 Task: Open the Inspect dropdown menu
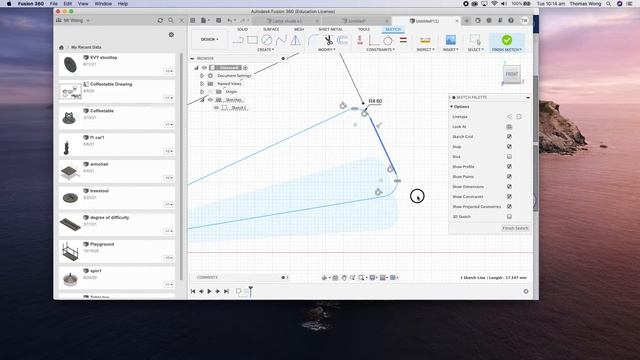(425, 50)
